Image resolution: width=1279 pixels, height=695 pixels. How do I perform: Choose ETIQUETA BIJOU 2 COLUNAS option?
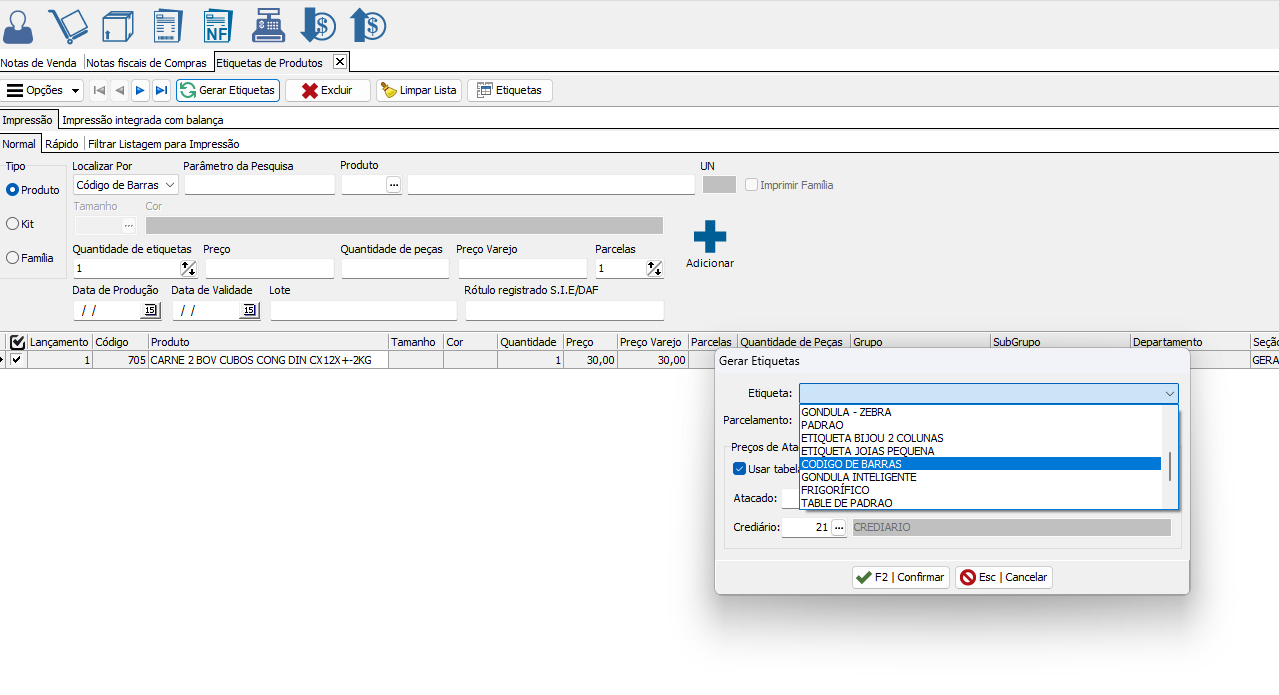click(x=980, y=438)
